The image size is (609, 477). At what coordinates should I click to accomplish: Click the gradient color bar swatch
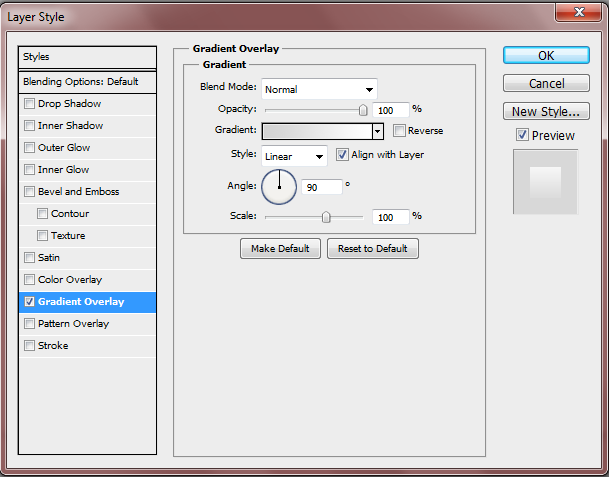316,131
